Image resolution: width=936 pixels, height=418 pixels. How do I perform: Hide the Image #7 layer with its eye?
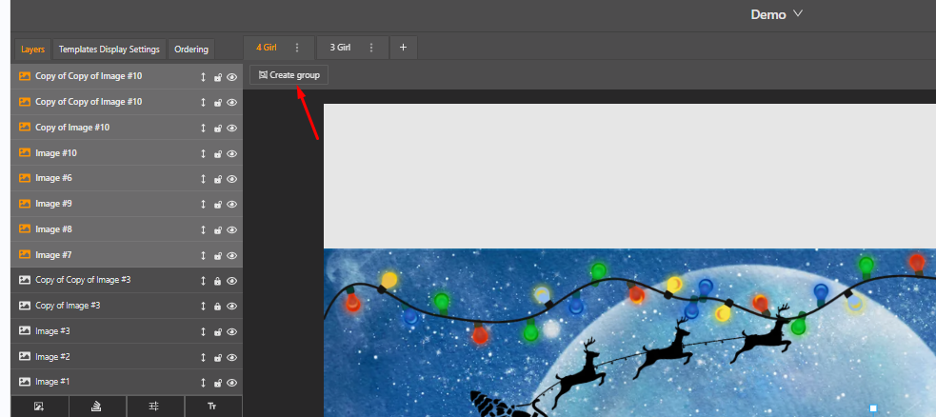pyautogui.click(x=232, y=256)
